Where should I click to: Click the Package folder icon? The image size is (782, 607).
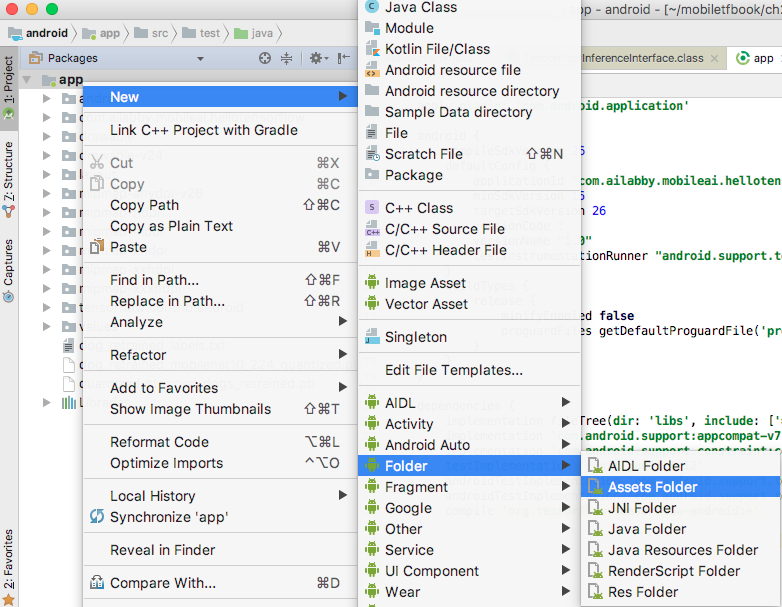click(372, 174)
